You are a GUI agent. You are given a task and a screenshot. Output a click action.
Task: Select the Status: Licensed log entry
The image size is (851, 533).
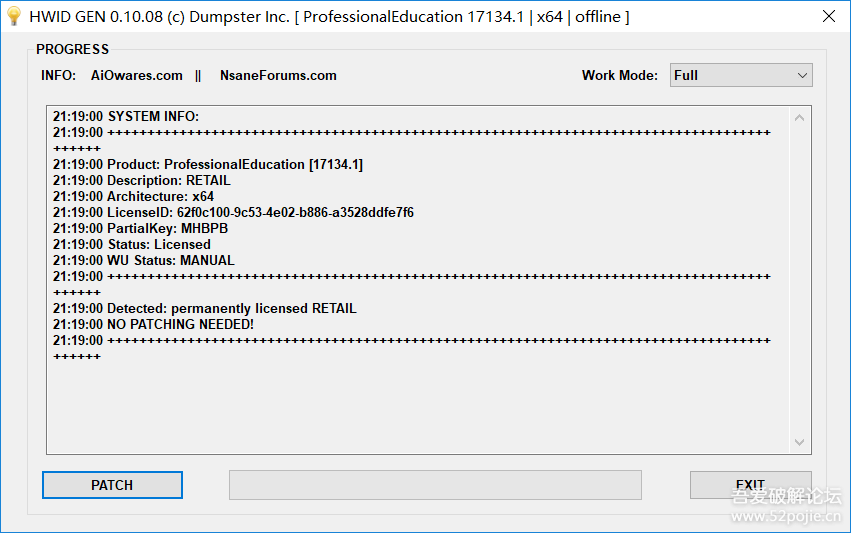click(x=132, y=244)
